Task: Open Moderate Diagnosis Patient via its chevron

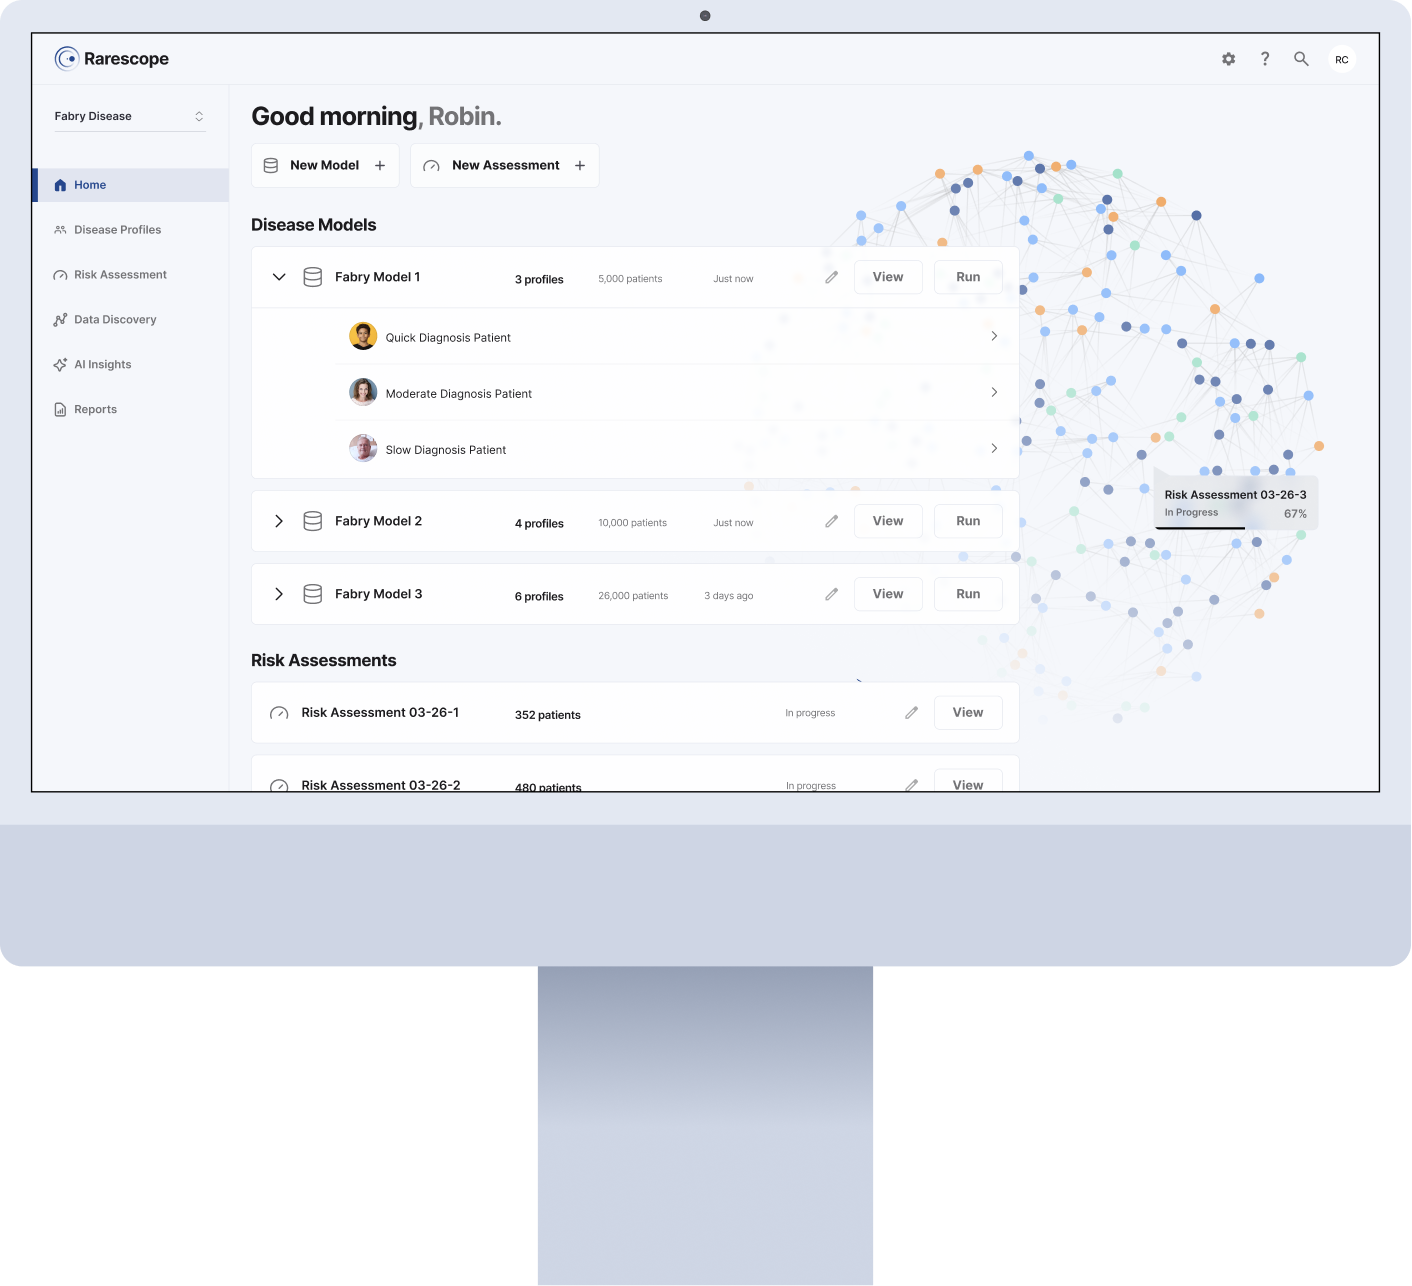Action: (994, 392)
